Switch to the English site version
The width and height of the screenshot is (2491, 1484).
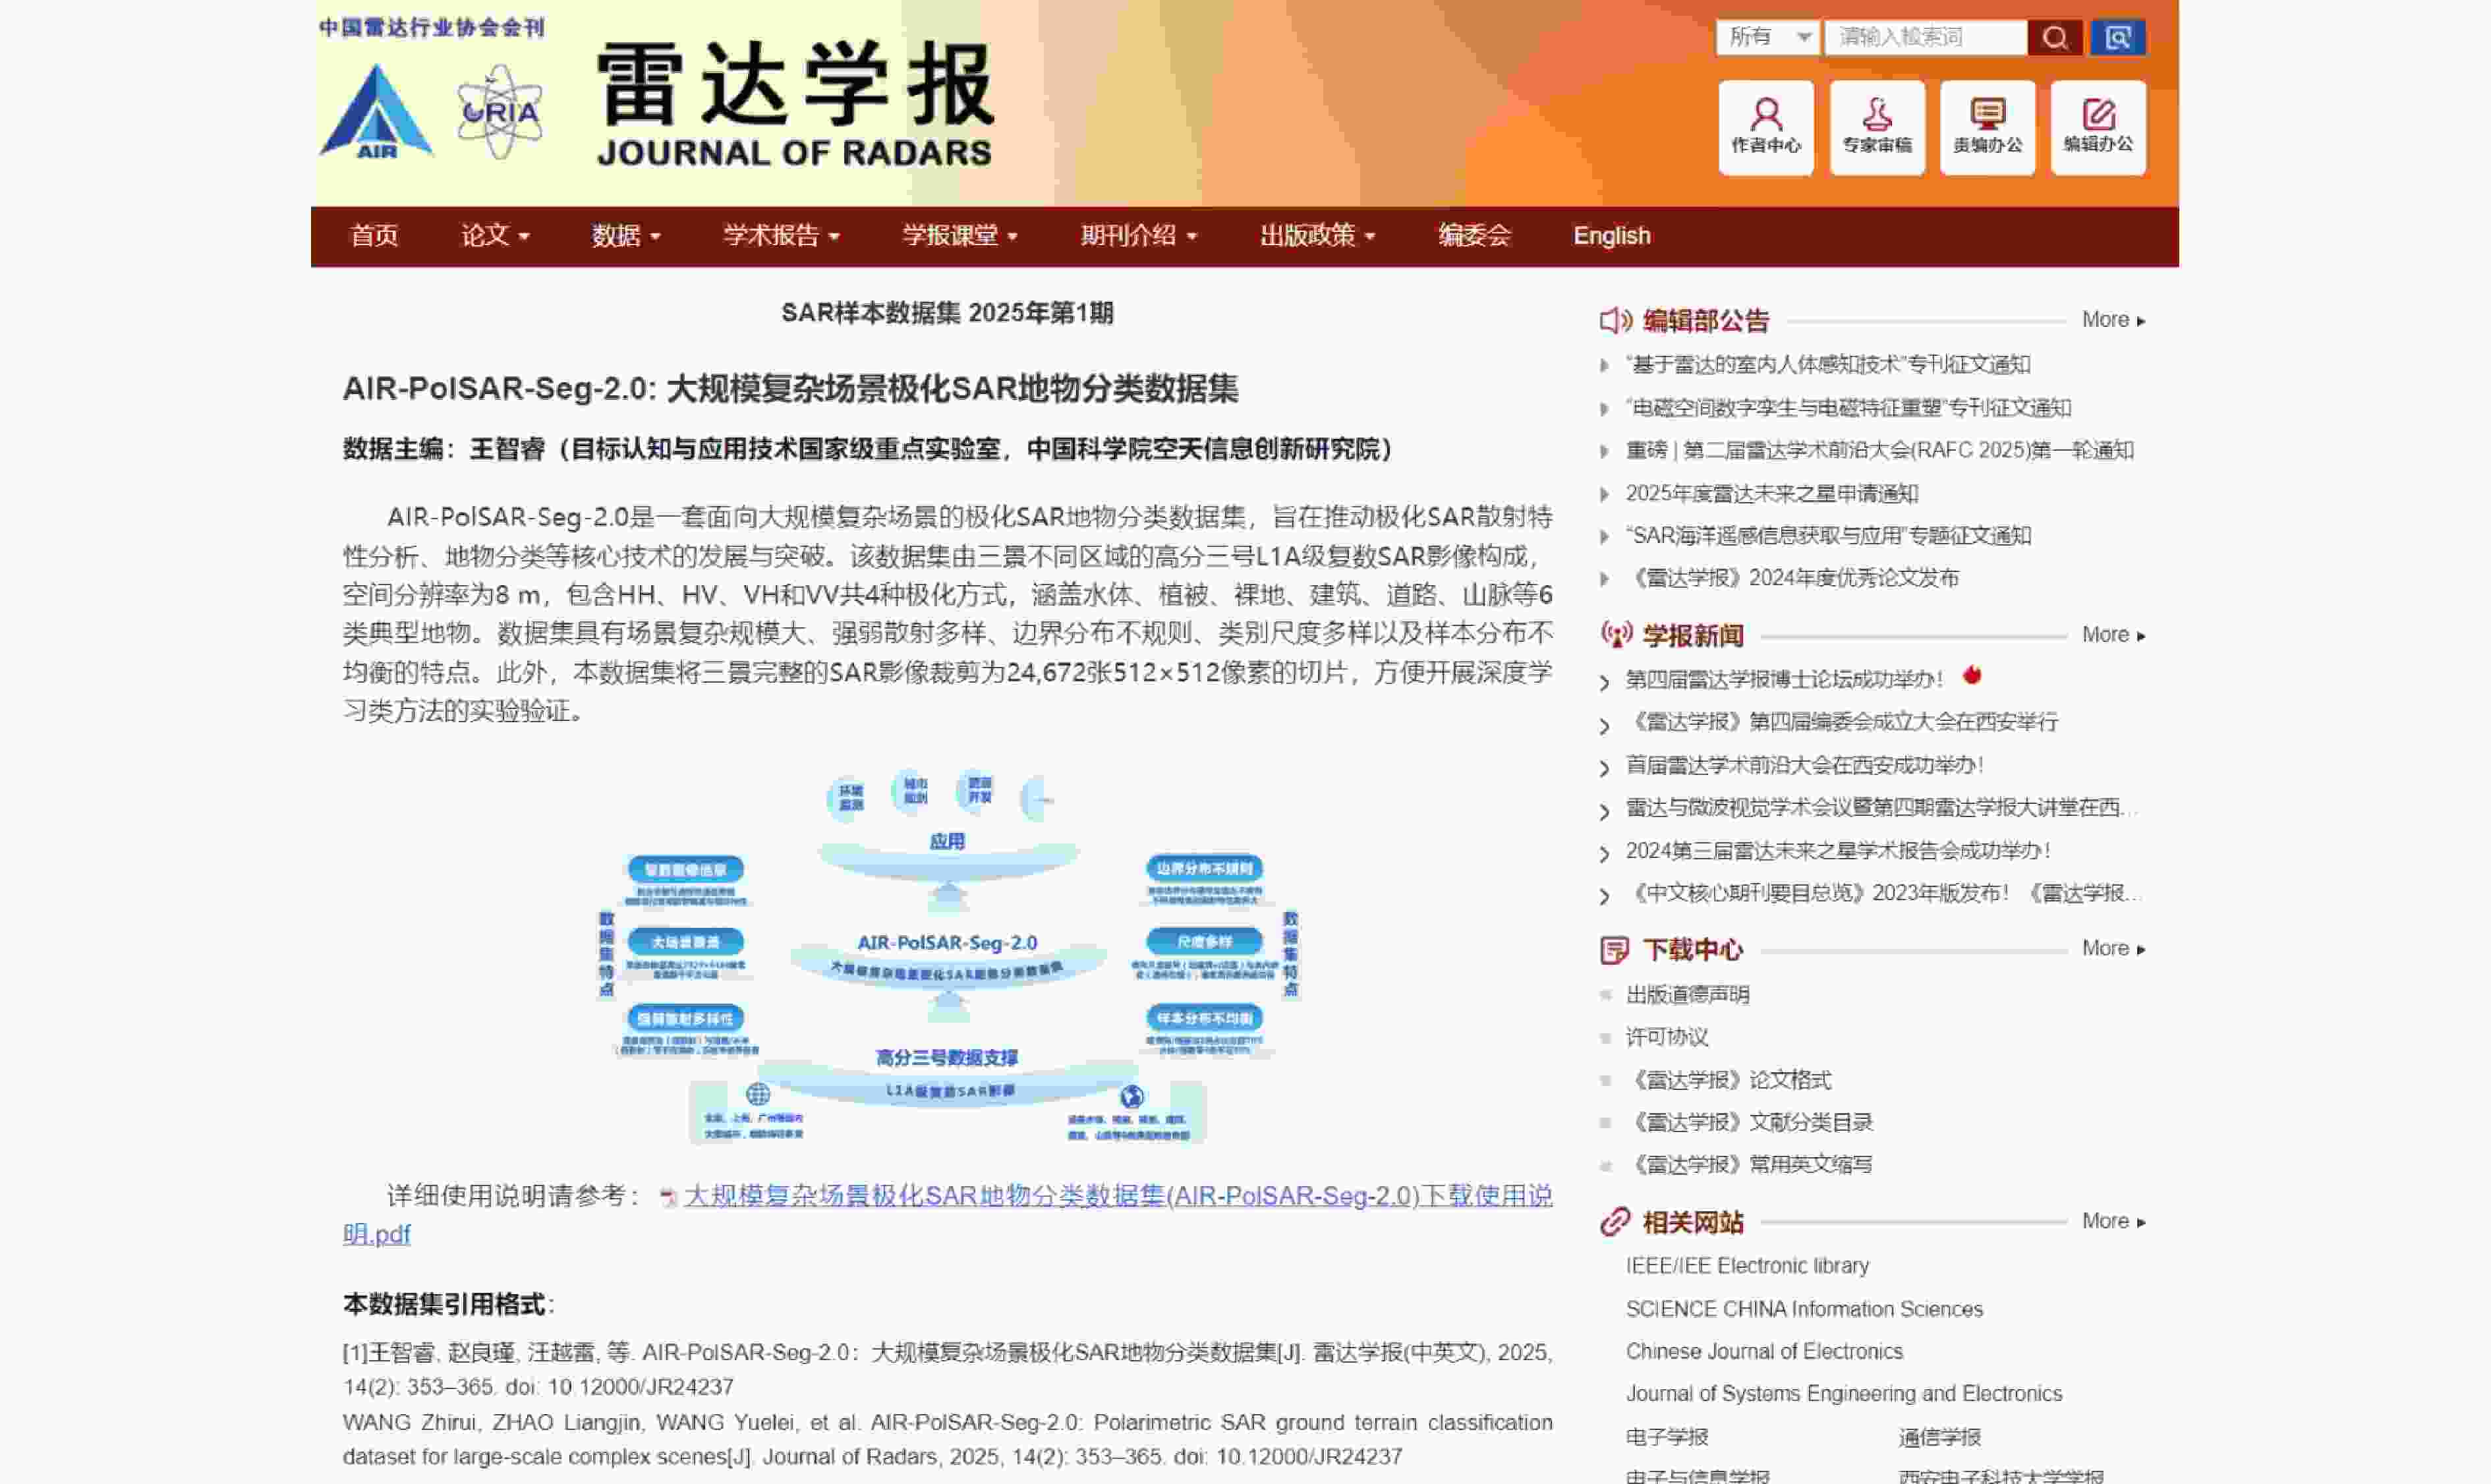1611,236
